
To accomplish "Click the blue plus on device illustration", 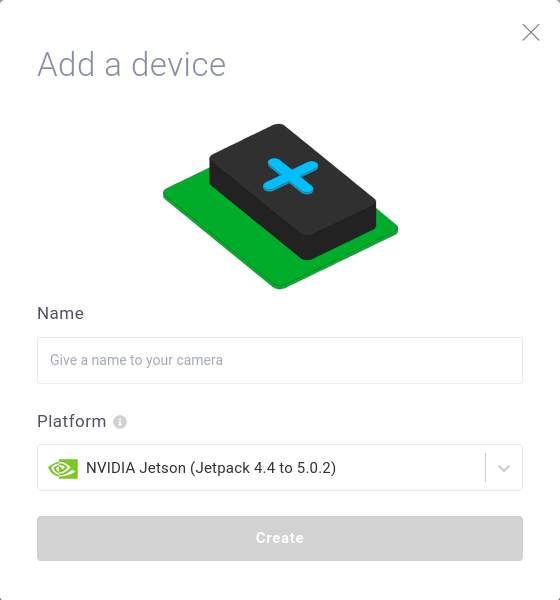I will 291,176.
